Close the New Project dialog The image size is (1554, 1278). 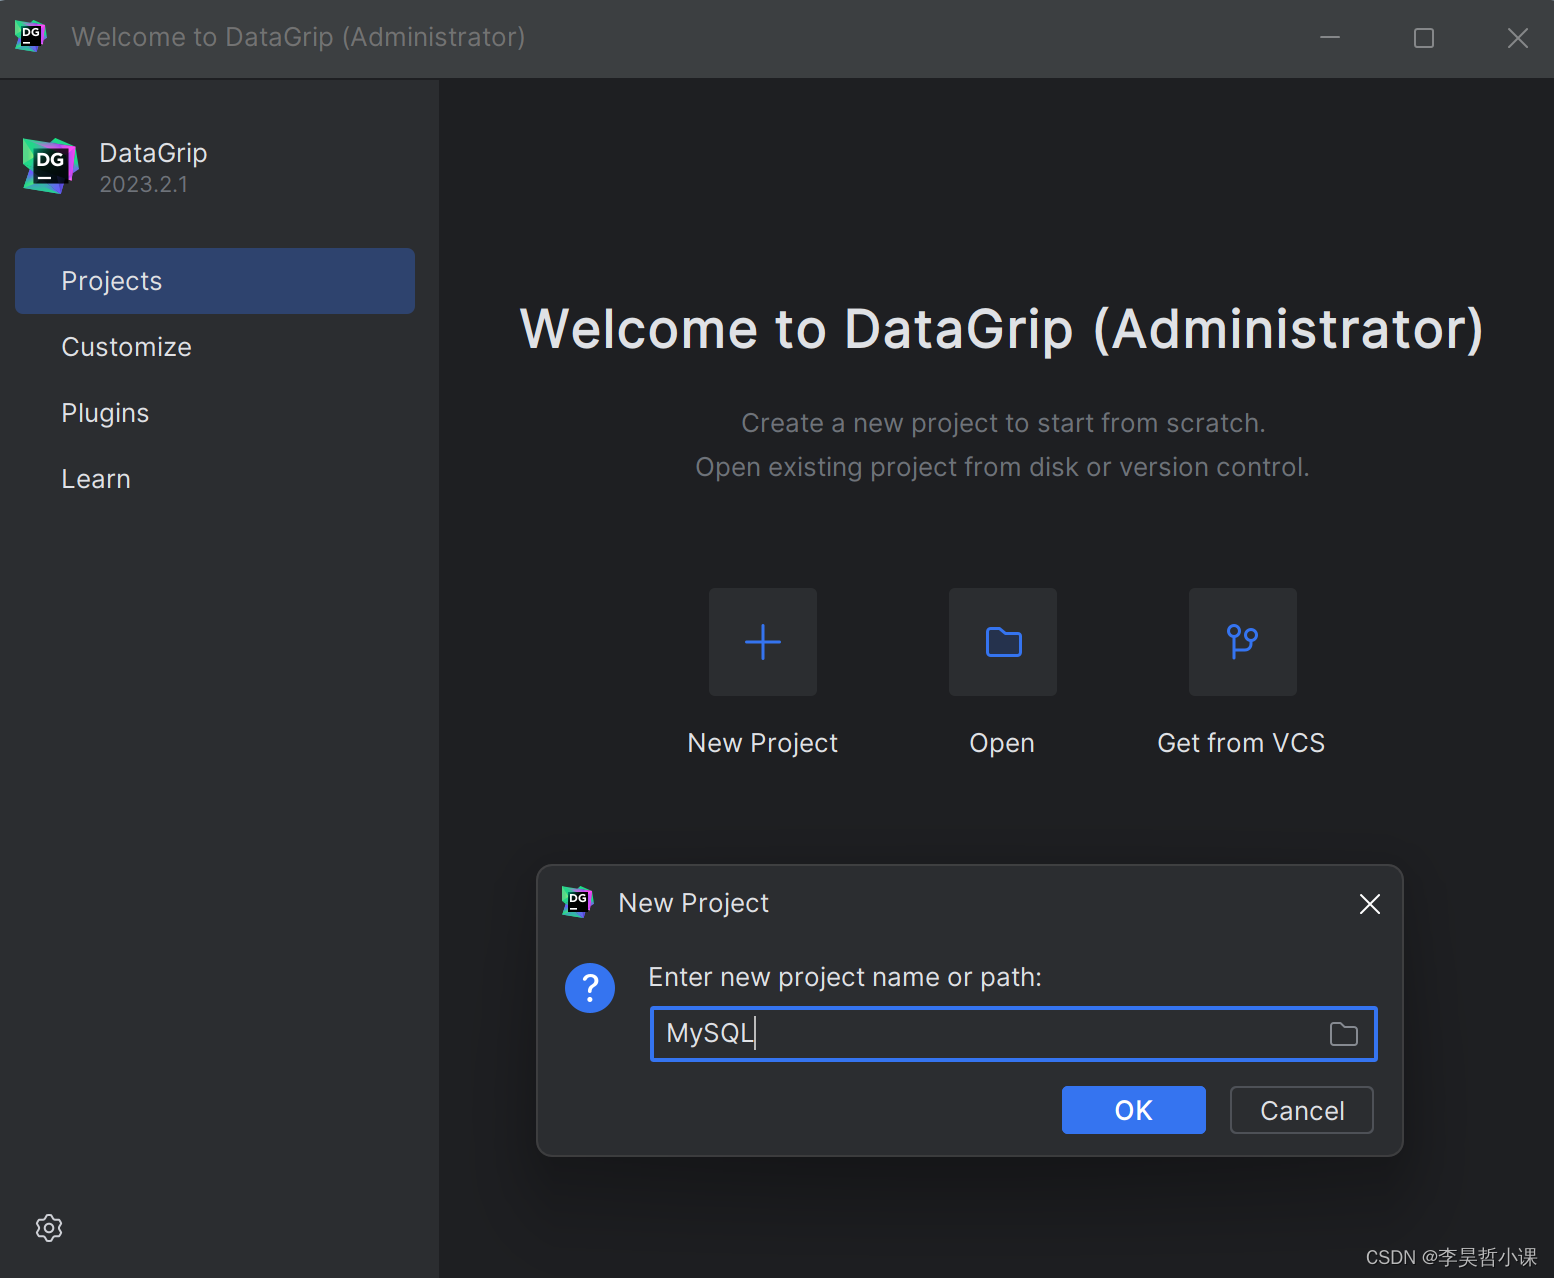pos(1370,904)
